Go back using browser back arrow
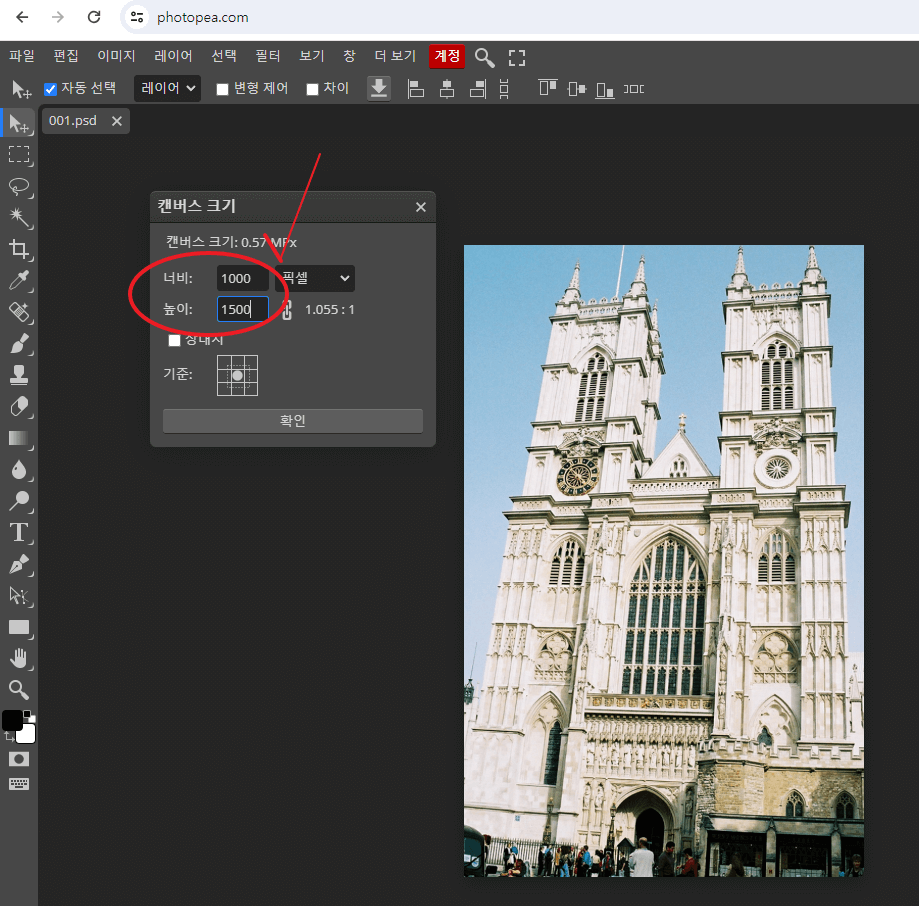 (22, 17)
